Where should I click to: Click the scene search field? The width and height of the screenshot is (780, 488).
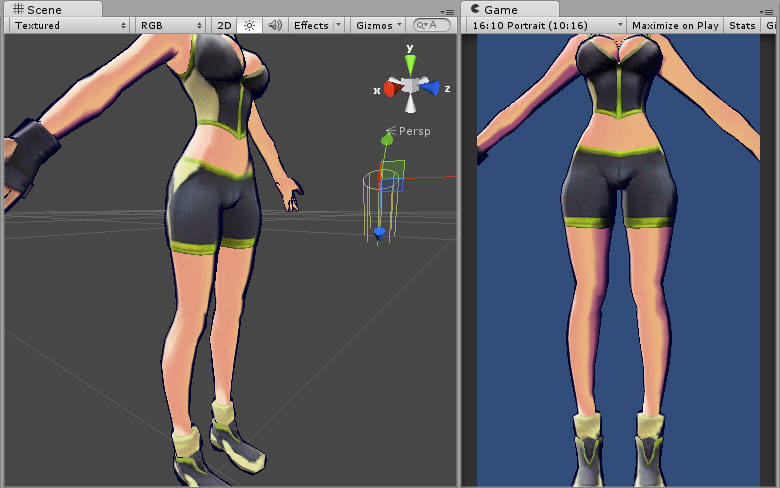pos(432,25)
